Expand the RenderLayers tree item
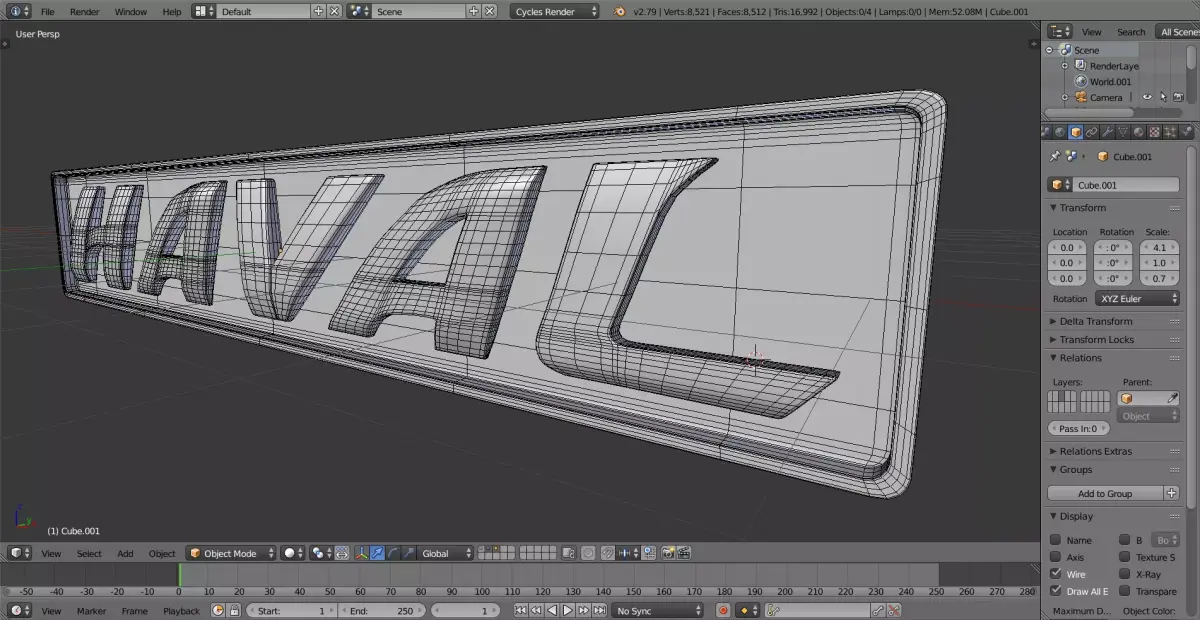This screenshot has height=620, width=1200. 1065,66
